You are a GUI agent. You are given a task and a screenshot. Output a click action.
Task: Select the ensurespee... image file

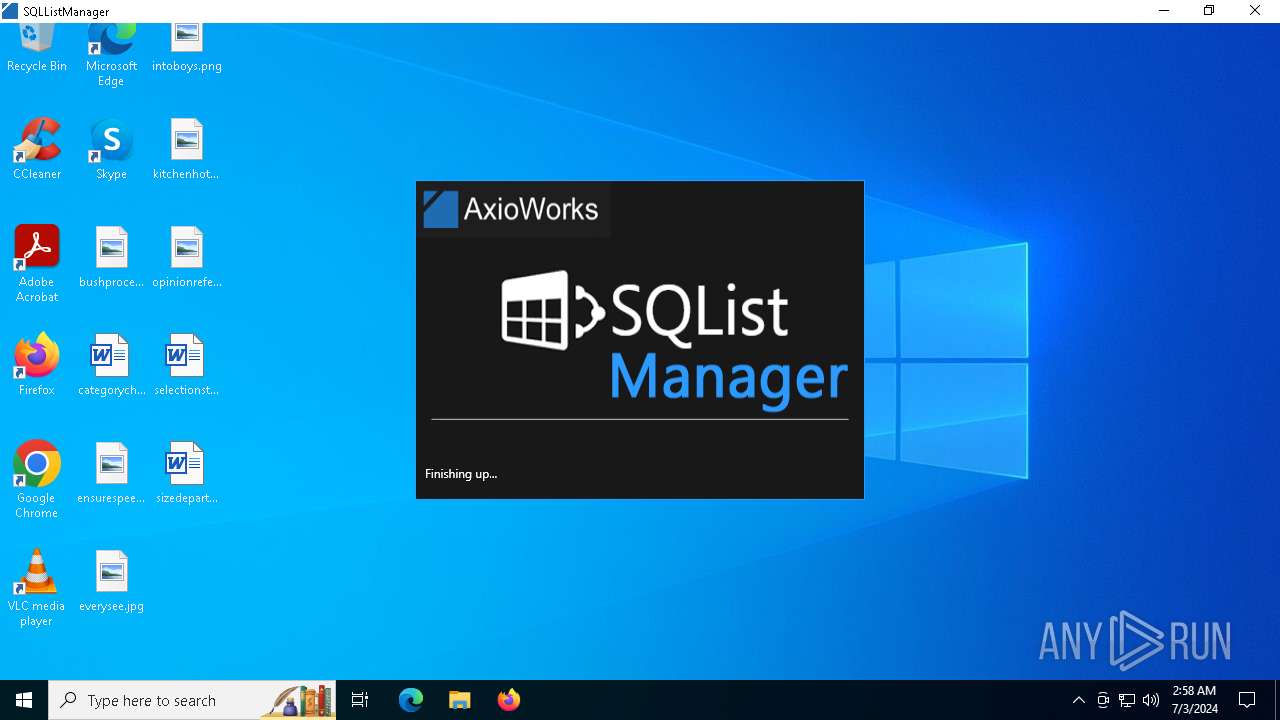(x=111, y=473)
